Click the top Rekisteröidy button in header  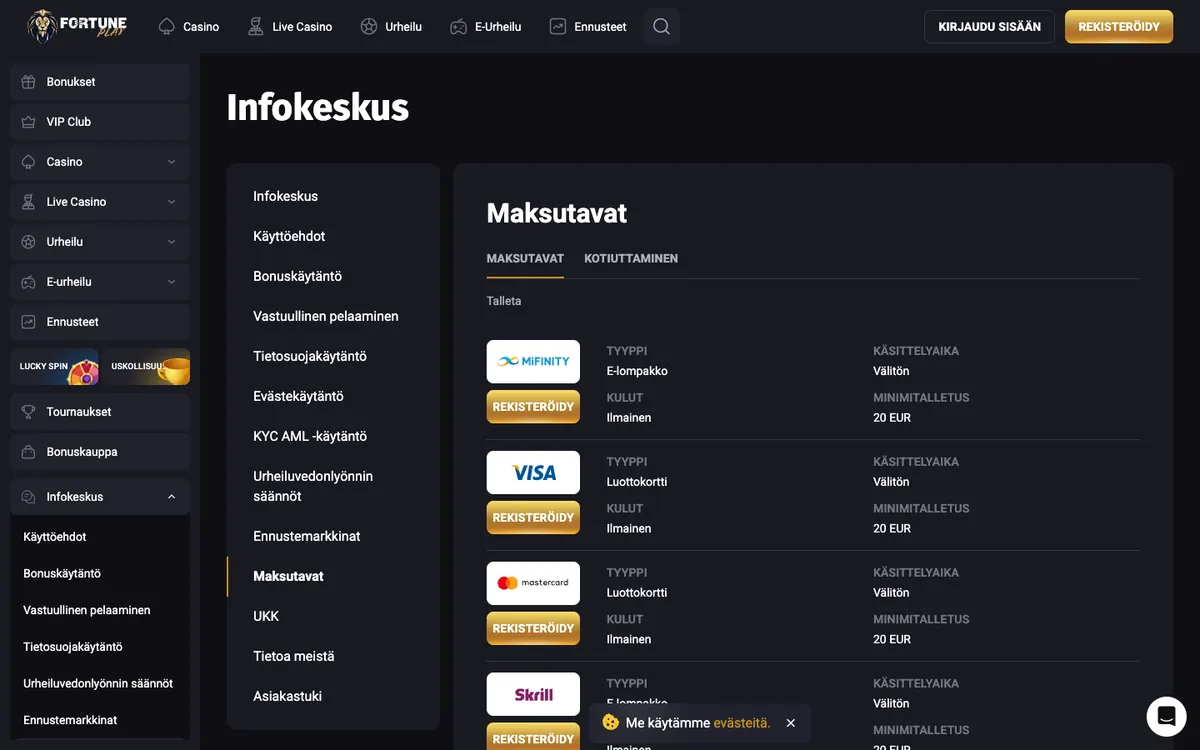[1119, 27]
